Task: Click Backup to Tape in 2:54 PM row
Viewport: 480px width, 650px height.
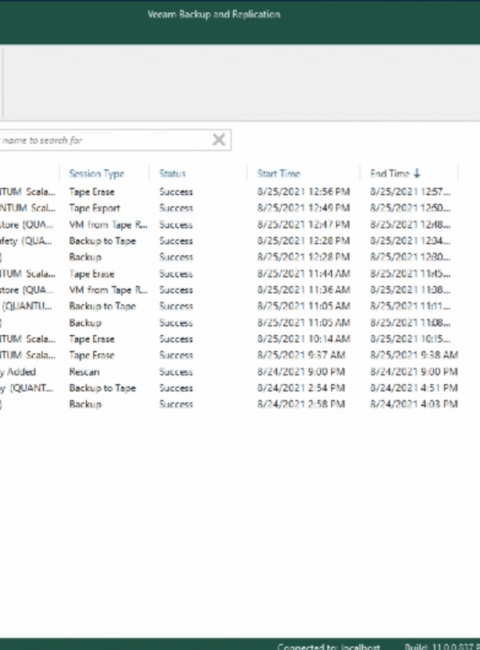Action: coord(102,388)
